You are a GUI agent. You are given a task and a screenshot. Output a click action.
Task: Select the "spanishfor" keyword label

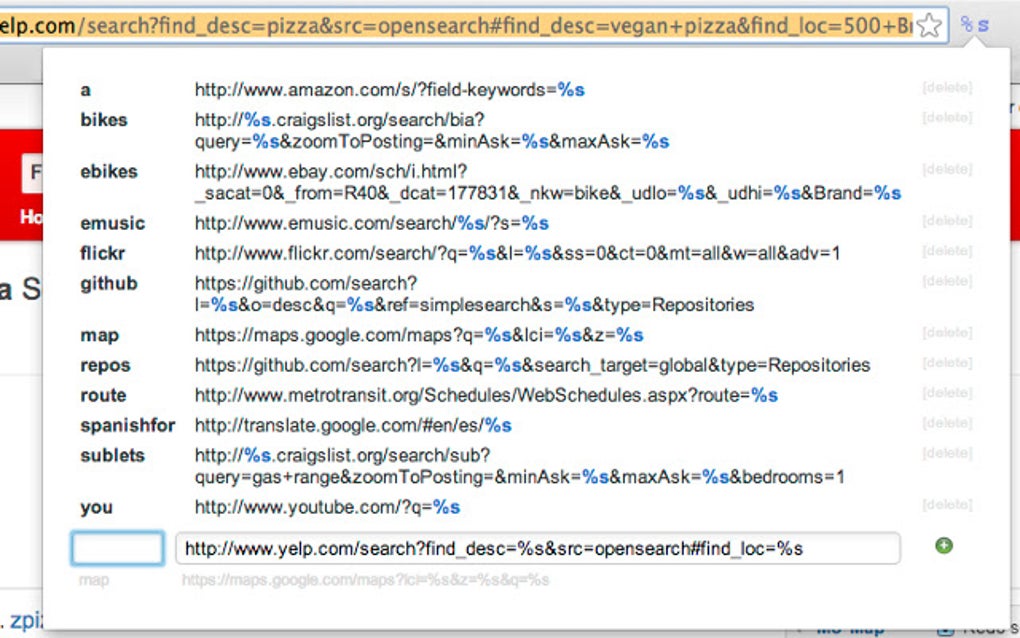tap(127, 425)
